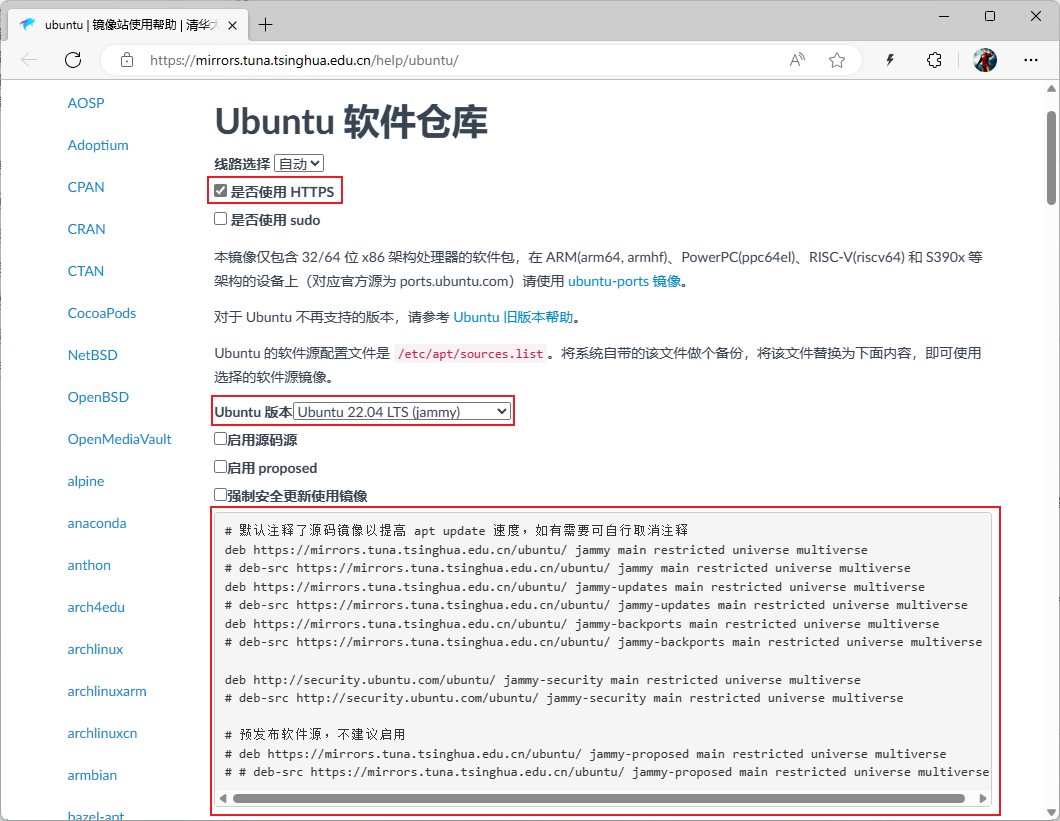
Task: Open the browser extensions puzzle icon
Action: 934,60
